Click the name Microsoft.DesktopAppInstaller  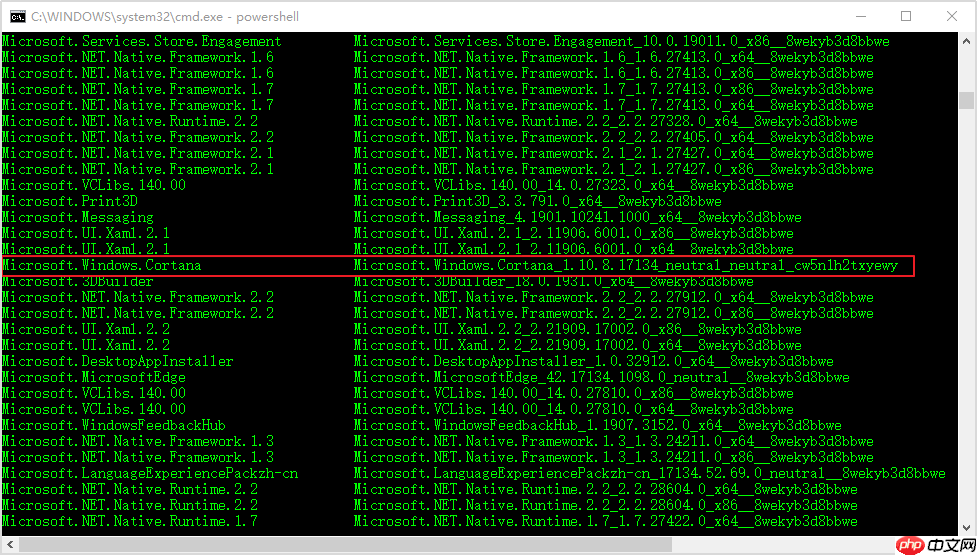tap(118, 361)
